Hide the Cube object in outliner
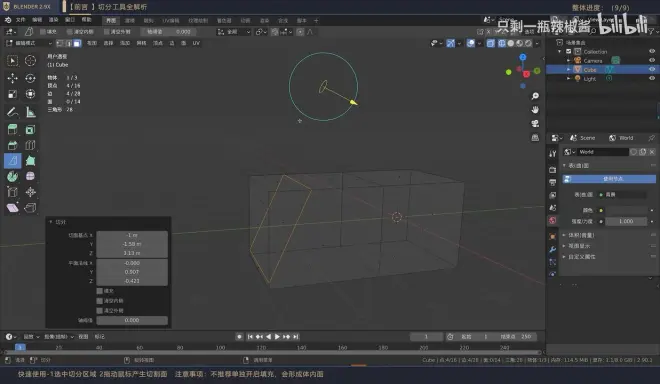 (652, 69)
